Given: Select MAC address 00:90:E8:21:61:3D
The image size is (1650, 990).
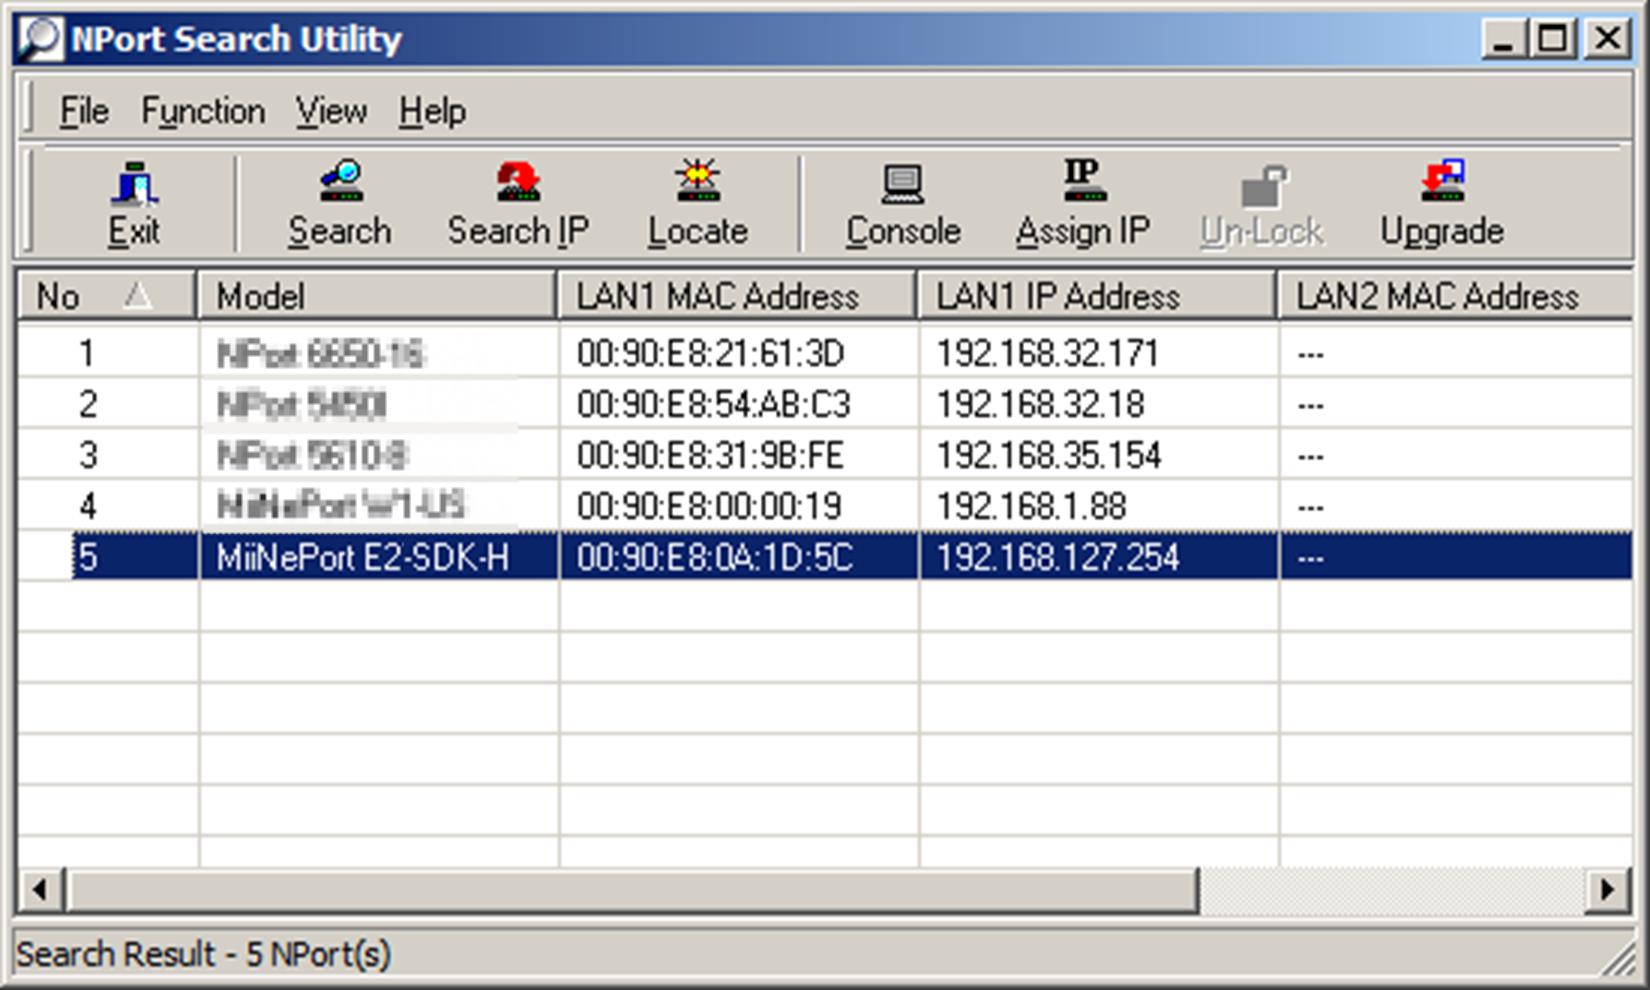Looking at the screenshot, I should click(x=711, y=354).
